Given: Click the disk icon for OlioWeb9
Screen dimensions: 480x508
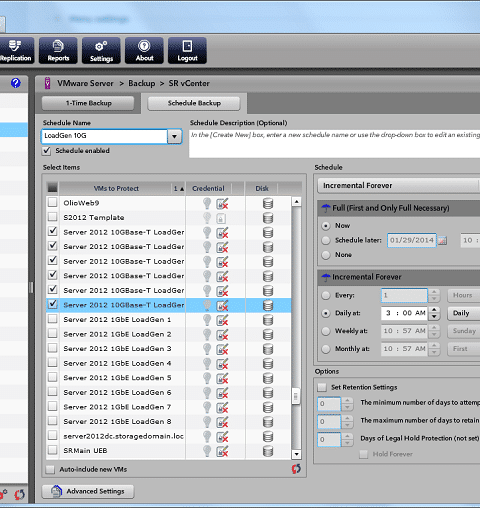Looking at the screenshot, I should (268, 203).
